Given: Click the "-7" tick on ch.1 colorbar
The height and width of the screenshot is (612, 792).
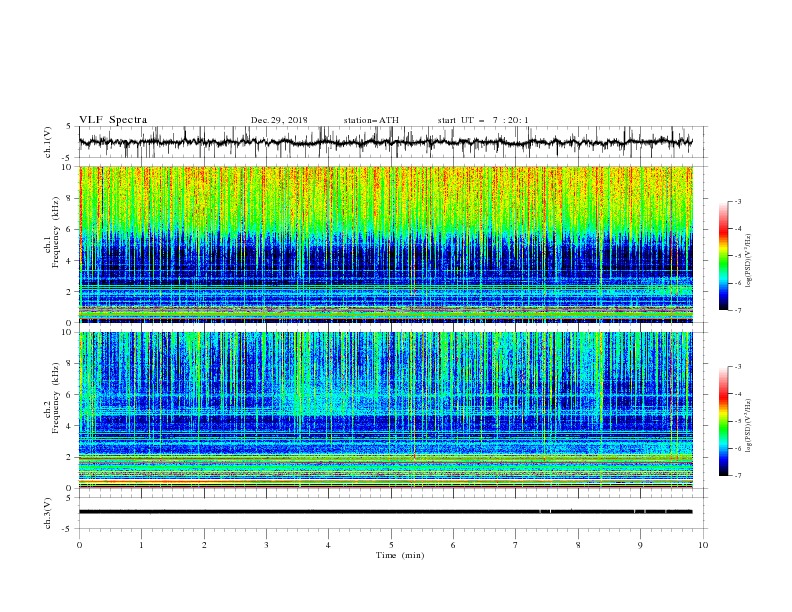Looking at the screenshot, I should point(737,311).
